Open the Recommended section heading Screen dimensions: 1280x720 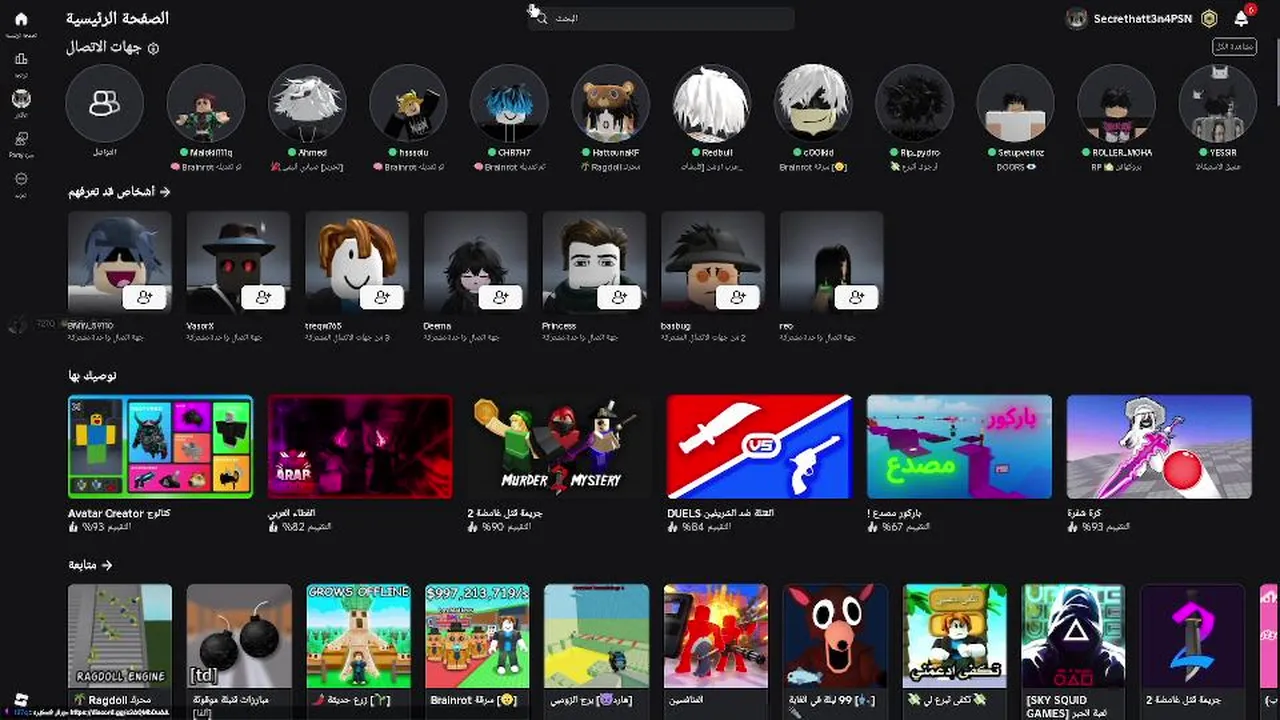92,375
